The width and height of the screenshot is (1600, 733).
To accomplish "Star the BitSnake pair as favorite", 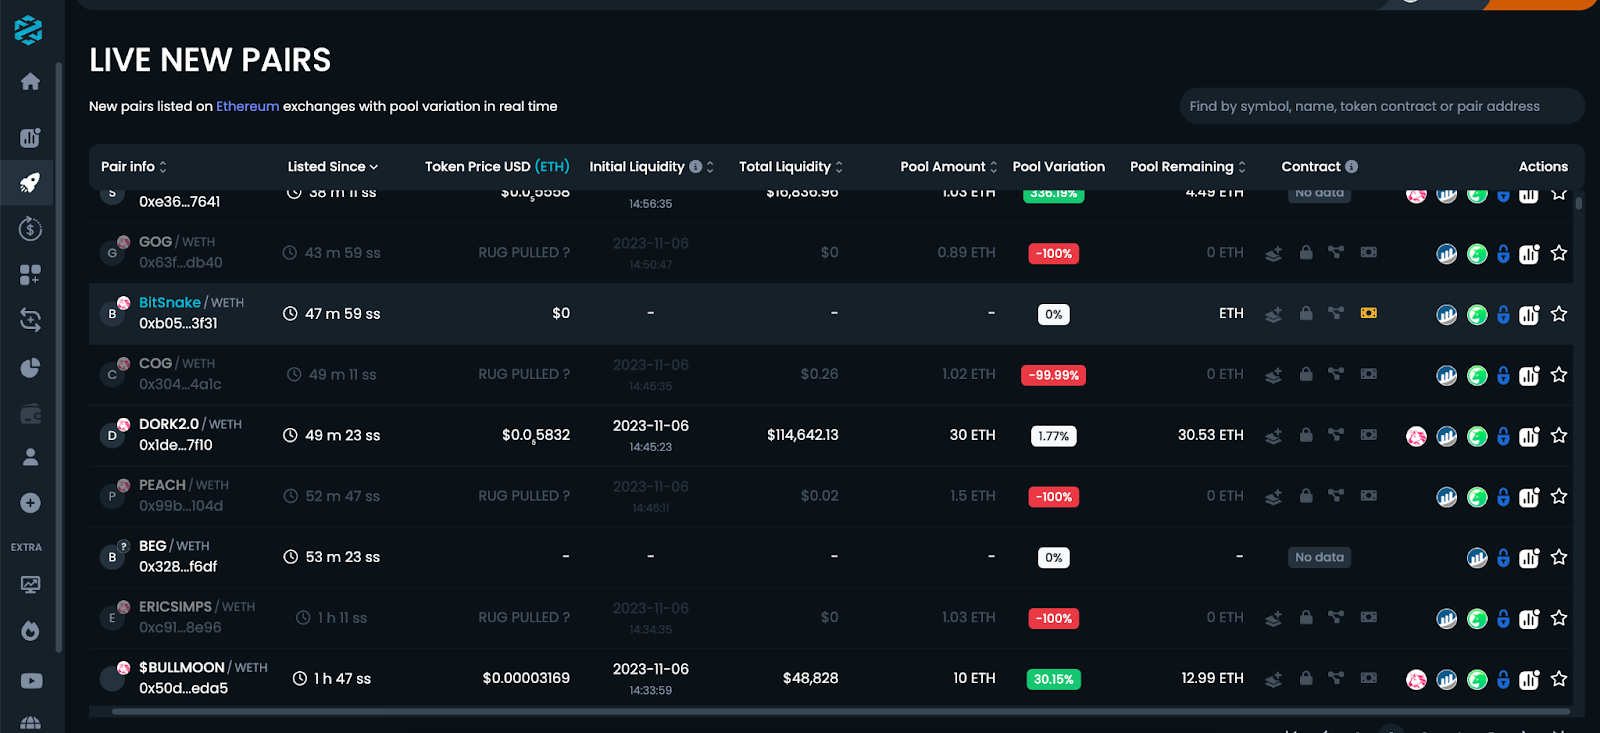I will click(1559, 314).
